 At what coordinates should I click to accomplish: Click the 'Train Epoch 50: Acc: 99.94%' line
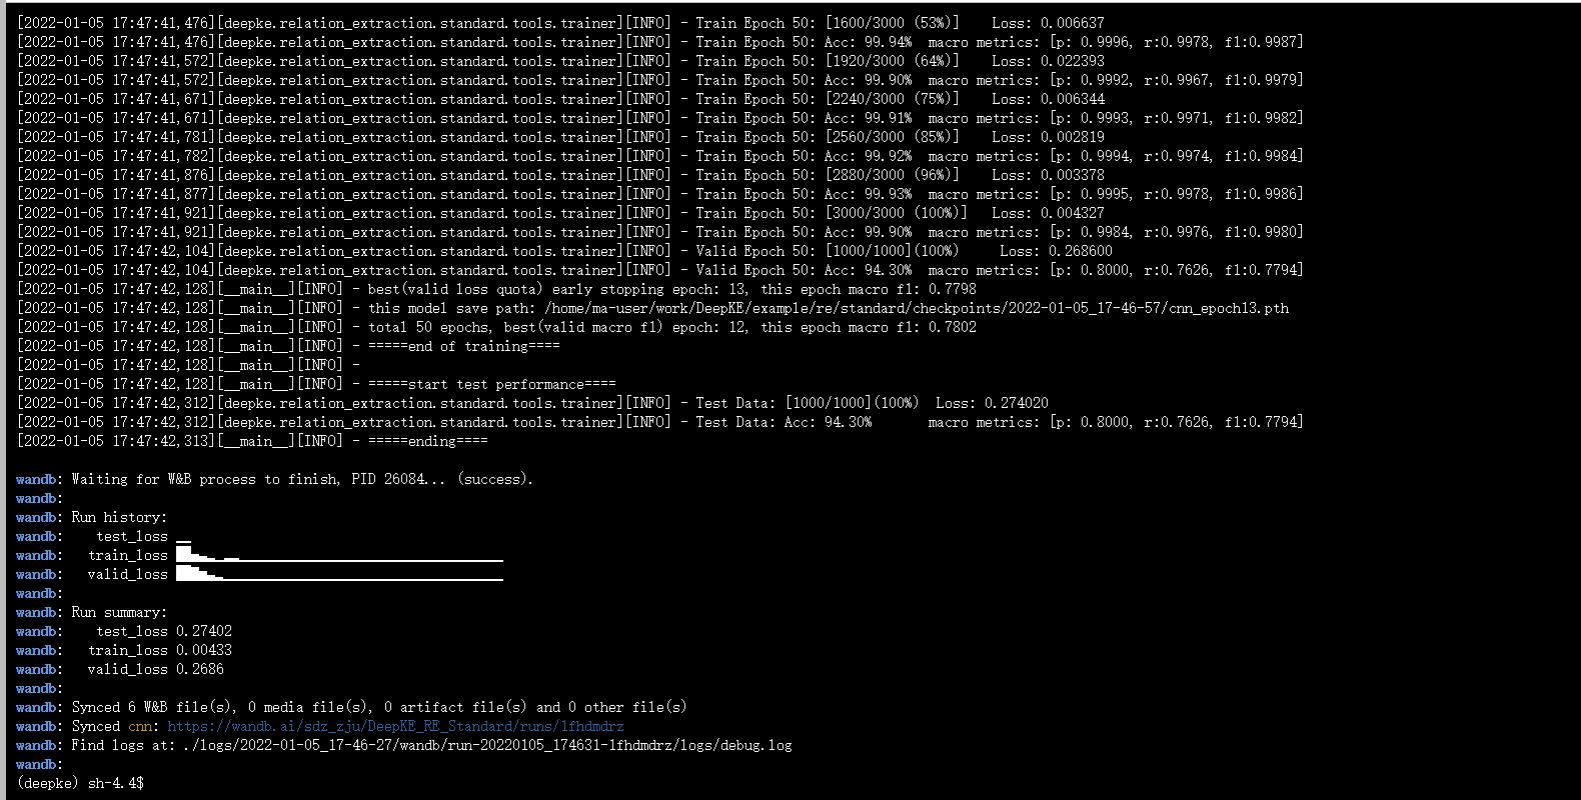pyautogui.click(x=660, y=42)
